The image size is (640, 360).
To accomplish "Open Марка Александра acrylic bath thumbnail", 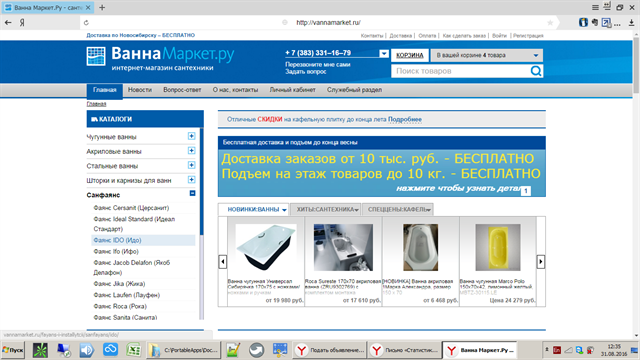I will [x=420, y=247].
